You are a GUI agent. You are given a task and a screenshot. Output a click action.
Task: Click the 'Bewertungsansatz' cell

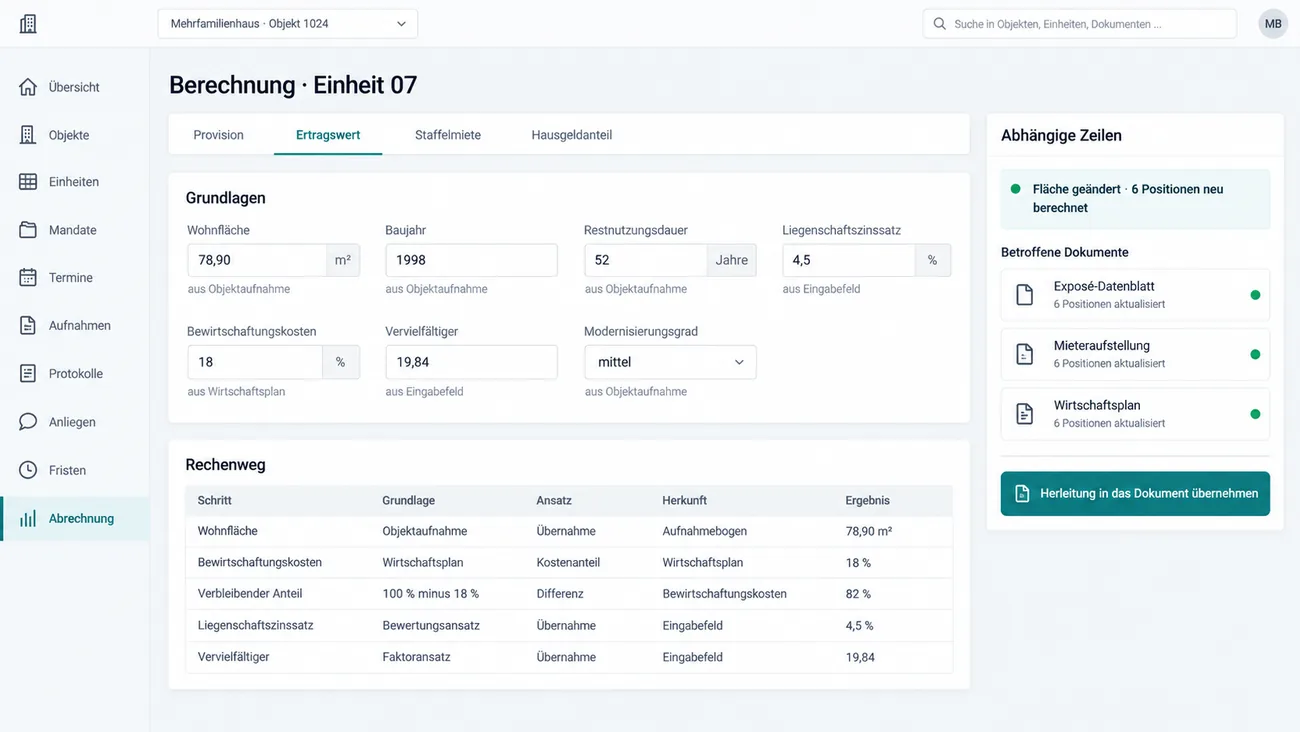(x=431, y=626)
